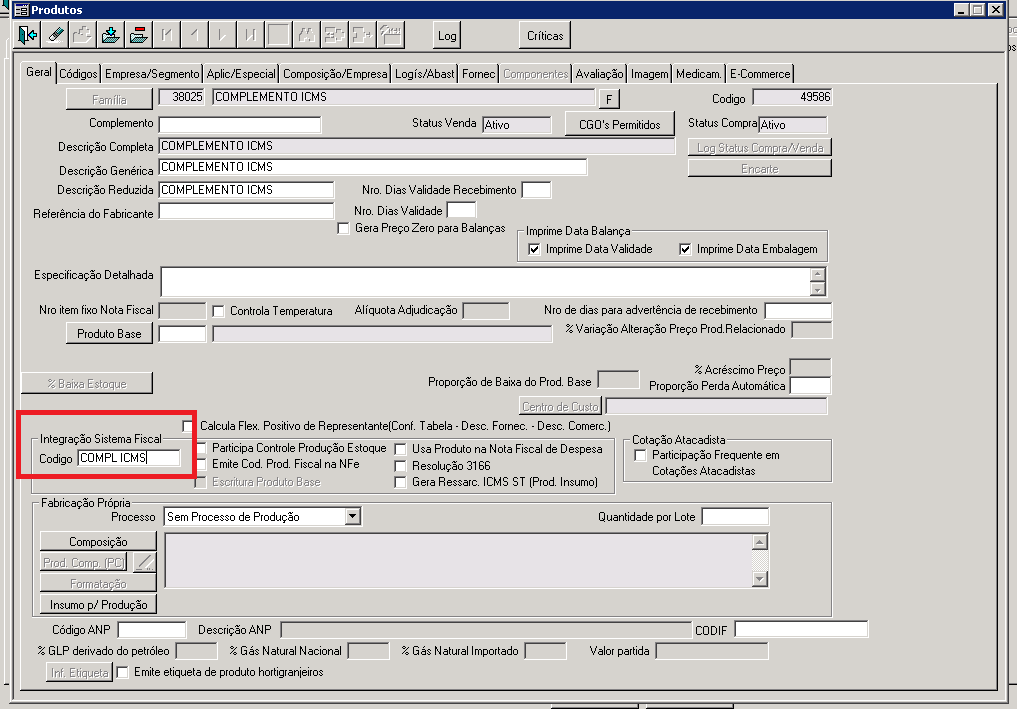Focus the Referência do Fabricante field
Viewport: 1017px width, 709px height.
[246, 211]
